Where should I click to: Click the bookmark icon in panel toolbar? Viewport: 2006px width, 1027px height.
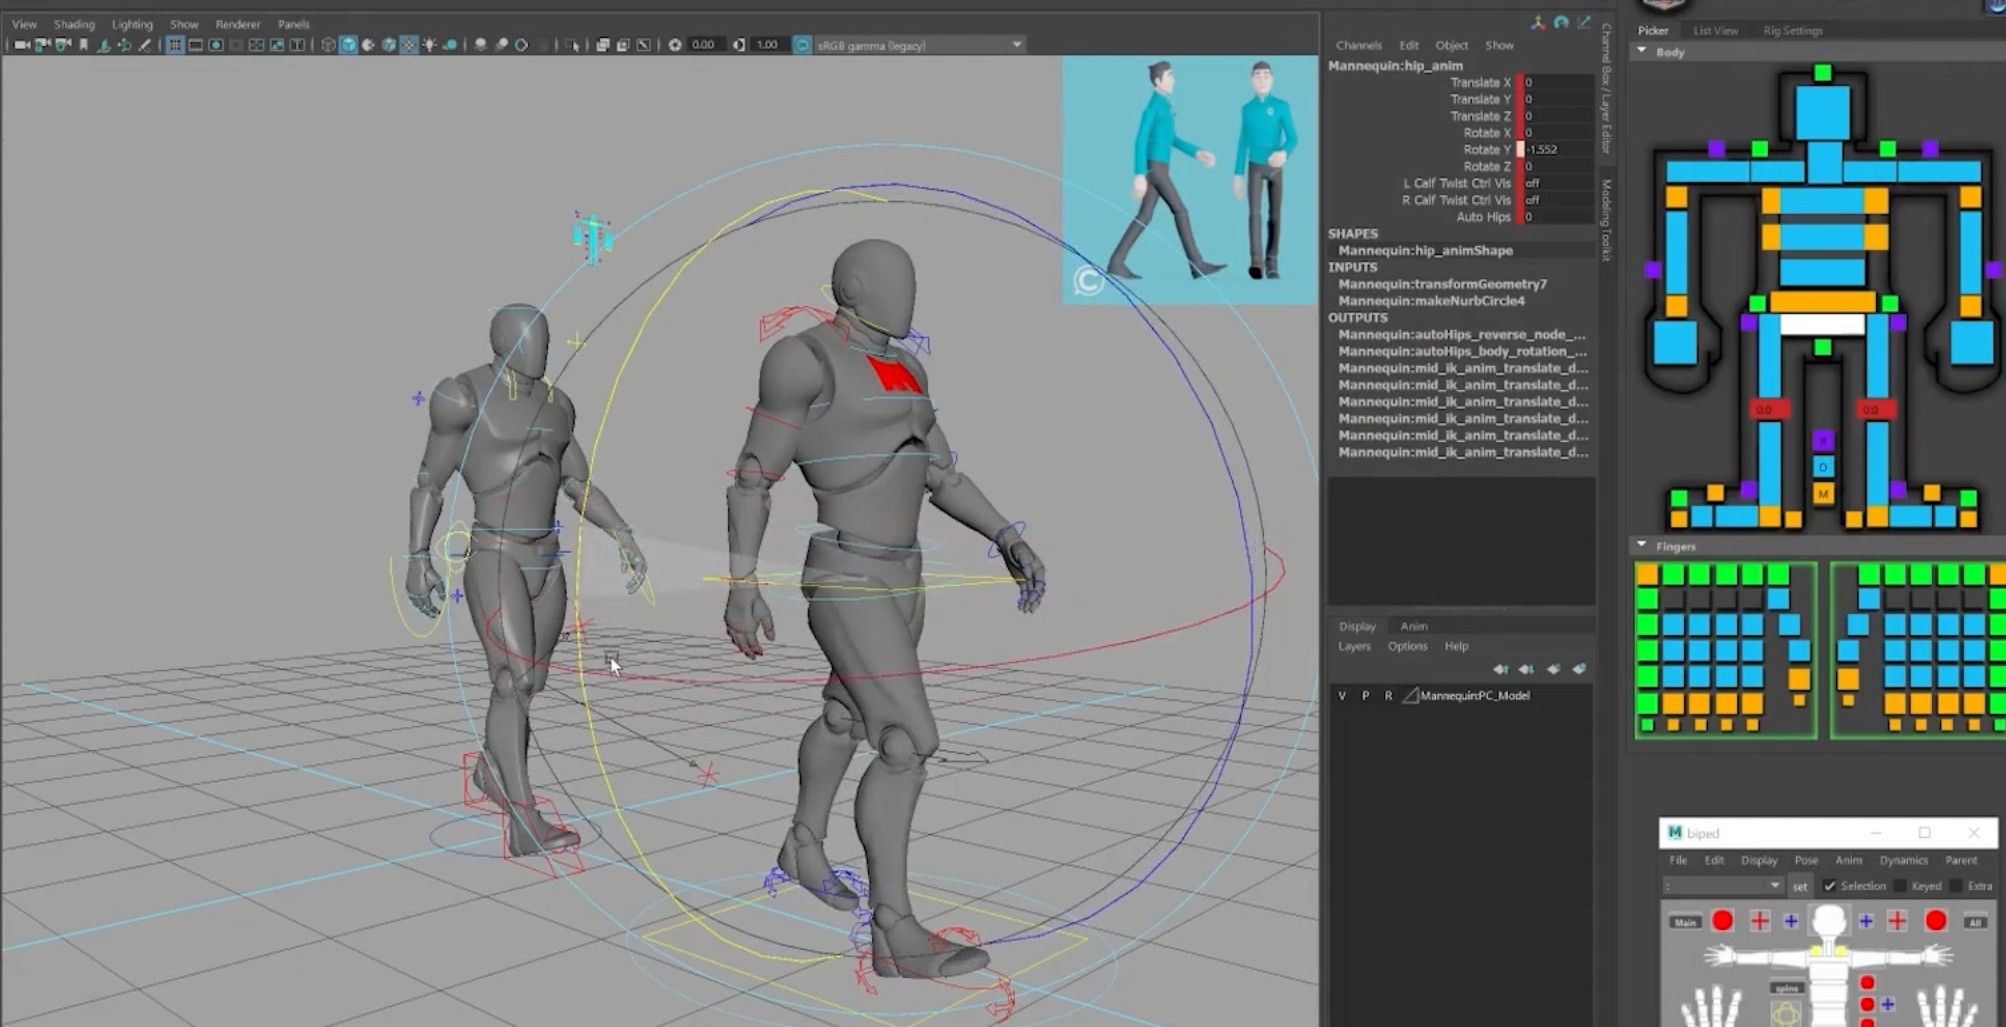click(x=83, y=45)
